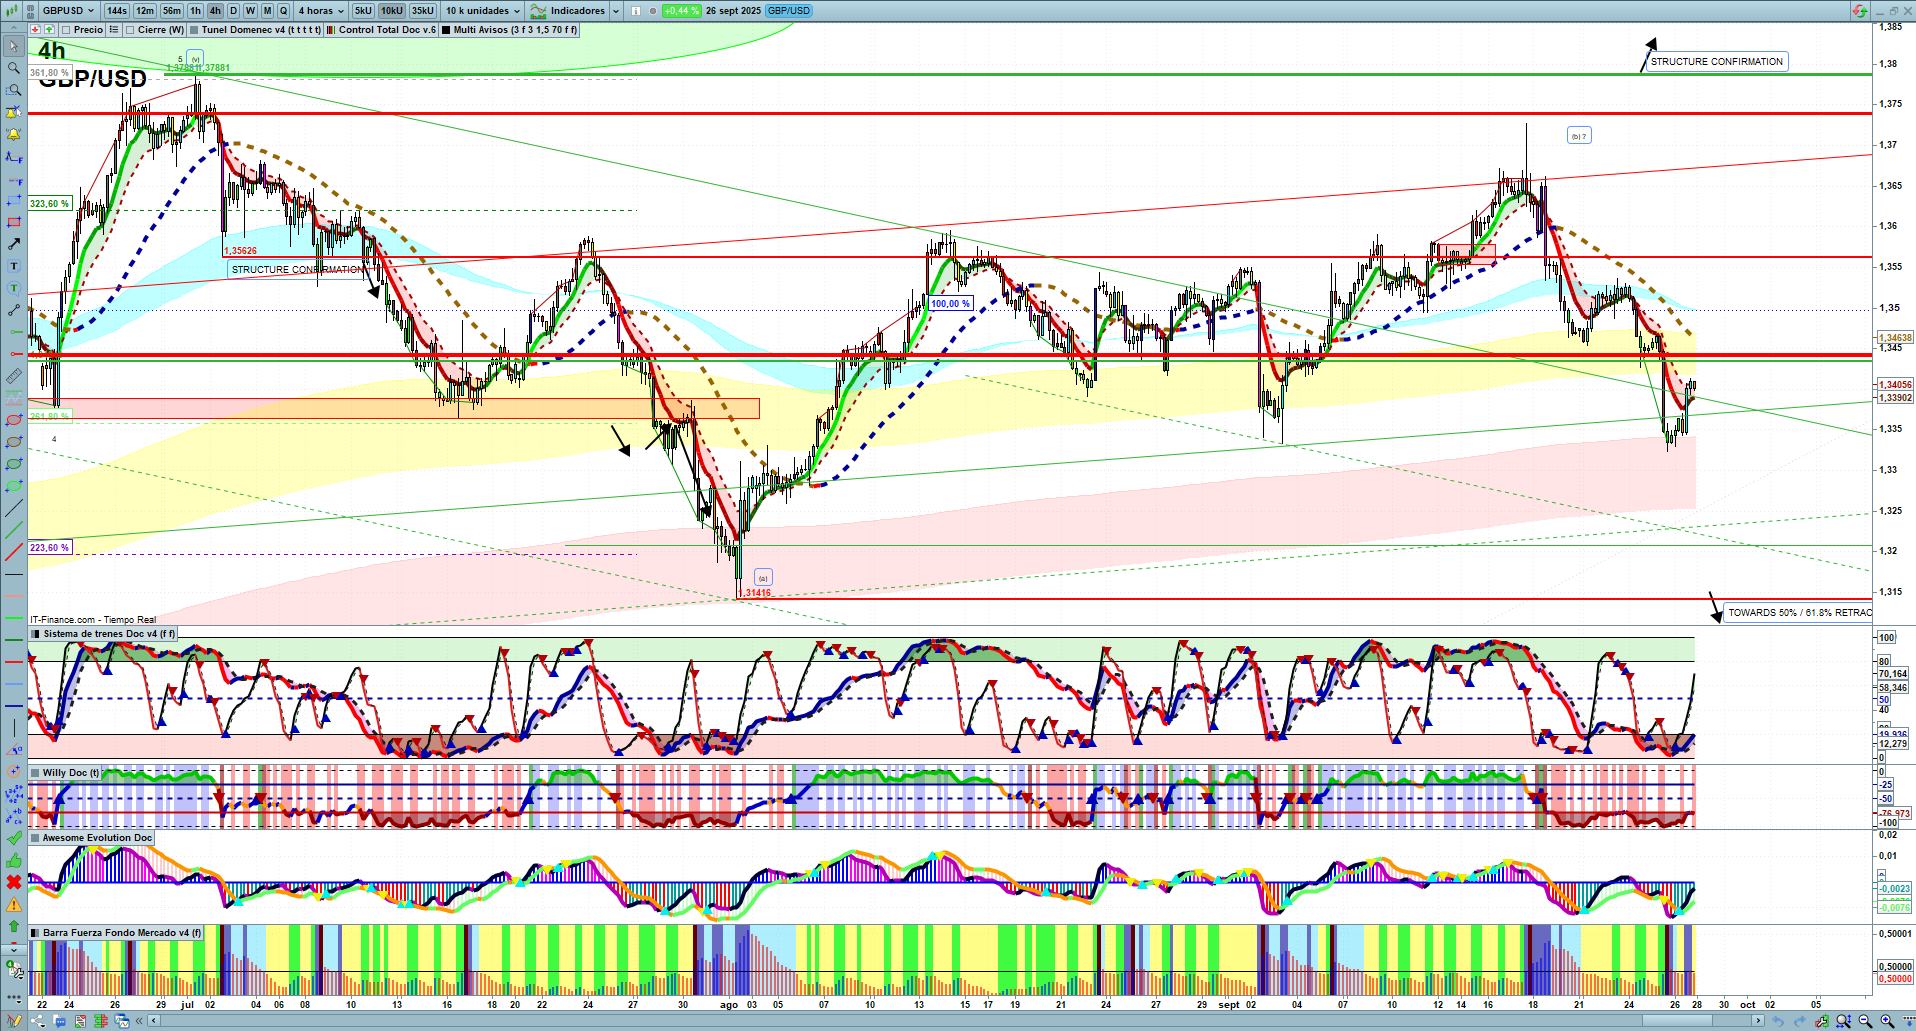Expand the 4 horas timeframe dropdown

click(320, 11)
